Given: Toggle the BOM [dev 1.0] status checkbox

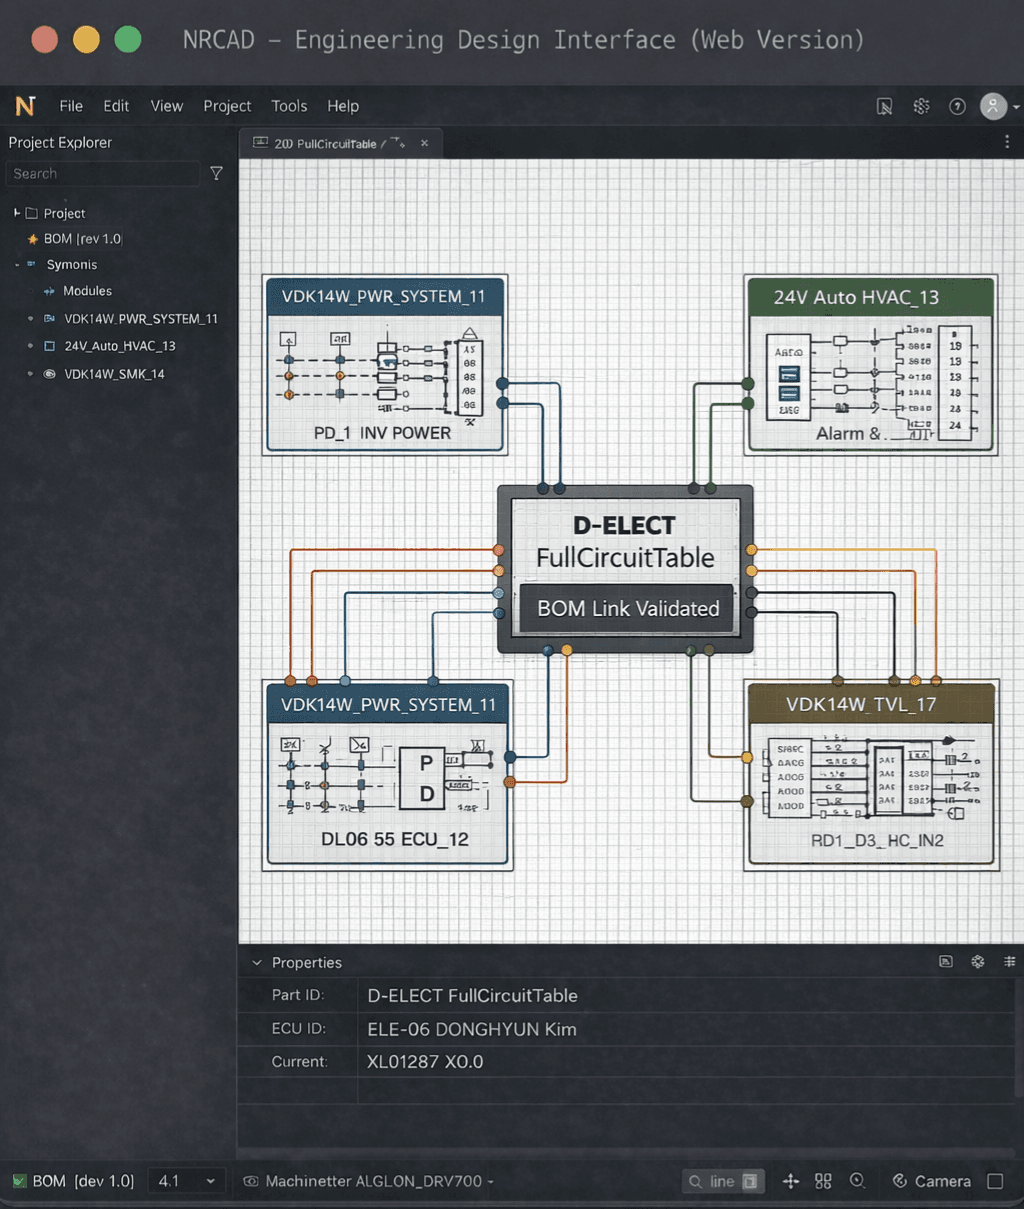Looking at the screenshot, I should click(x=19, y=1181).
